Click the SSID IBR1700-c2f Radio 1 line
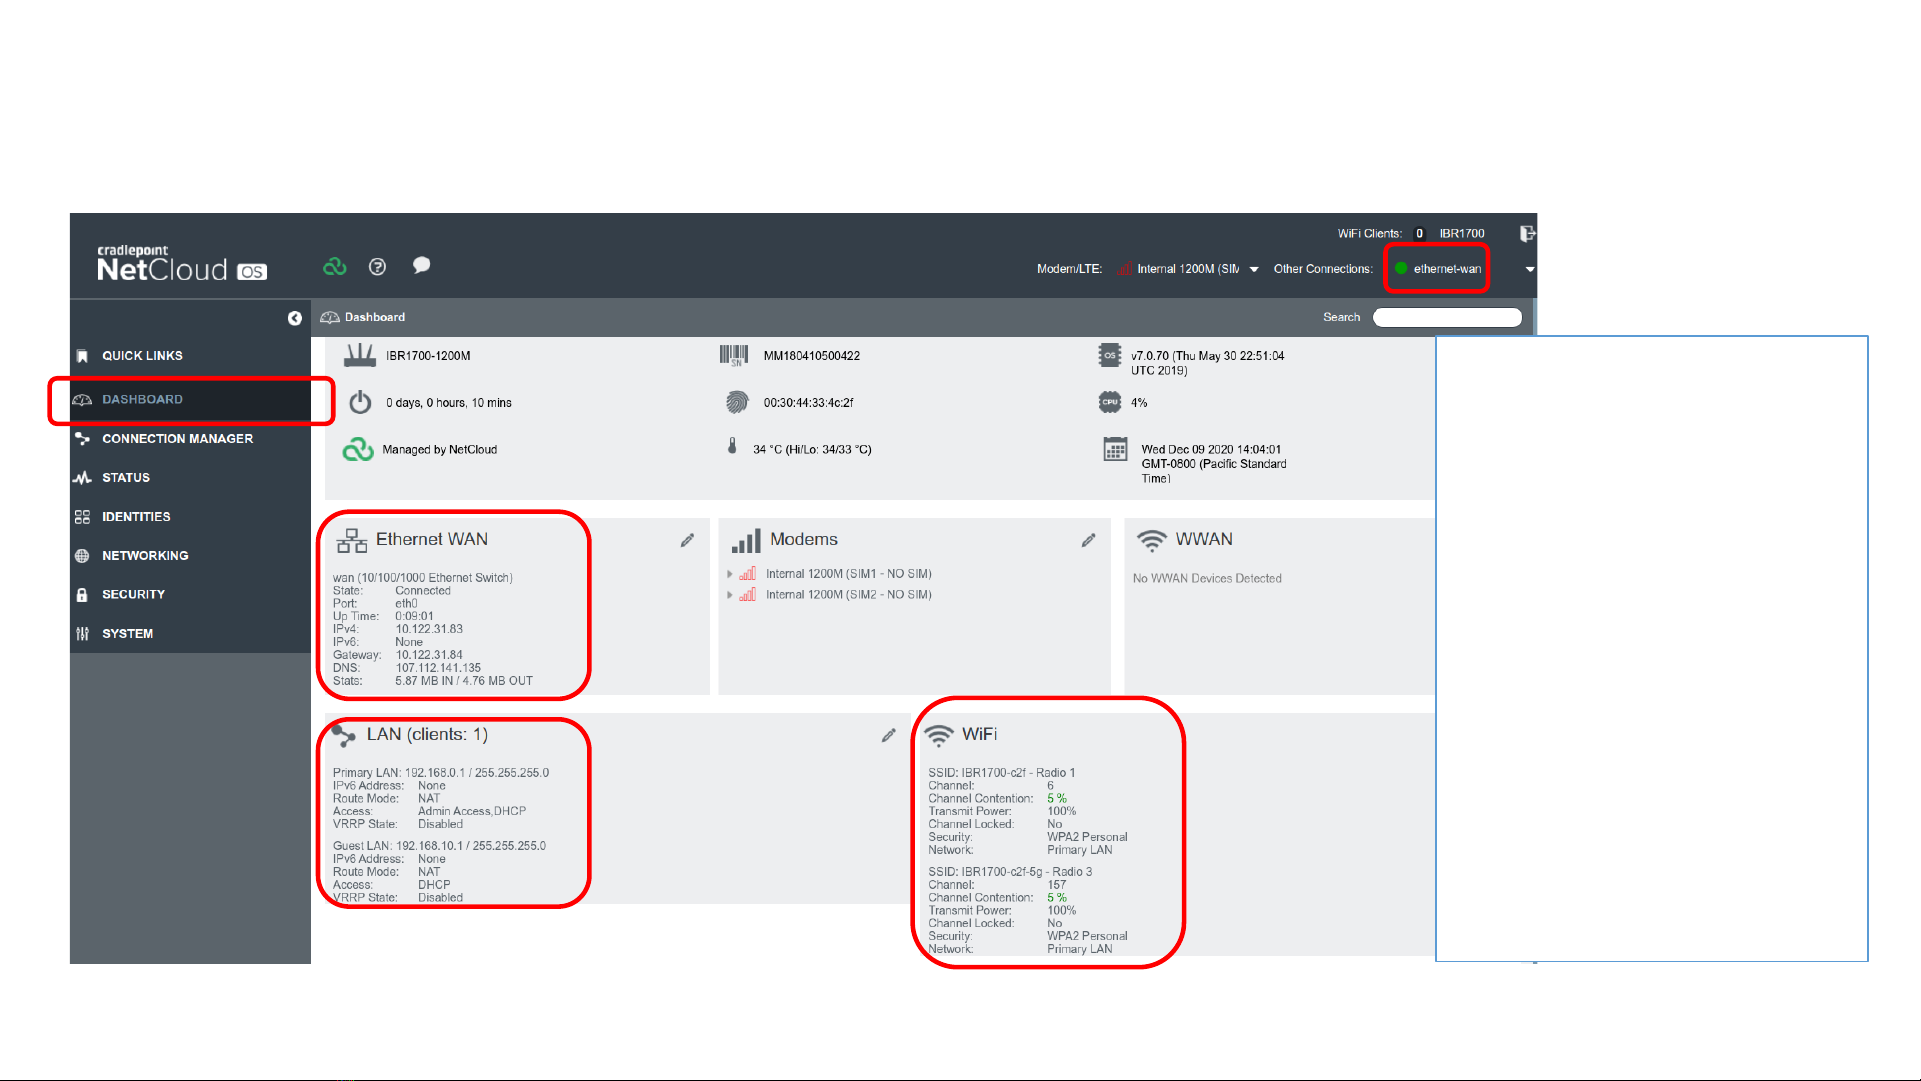Image resolution: width=1921 pixels, height=1081 pixels. coord(1001,773)
